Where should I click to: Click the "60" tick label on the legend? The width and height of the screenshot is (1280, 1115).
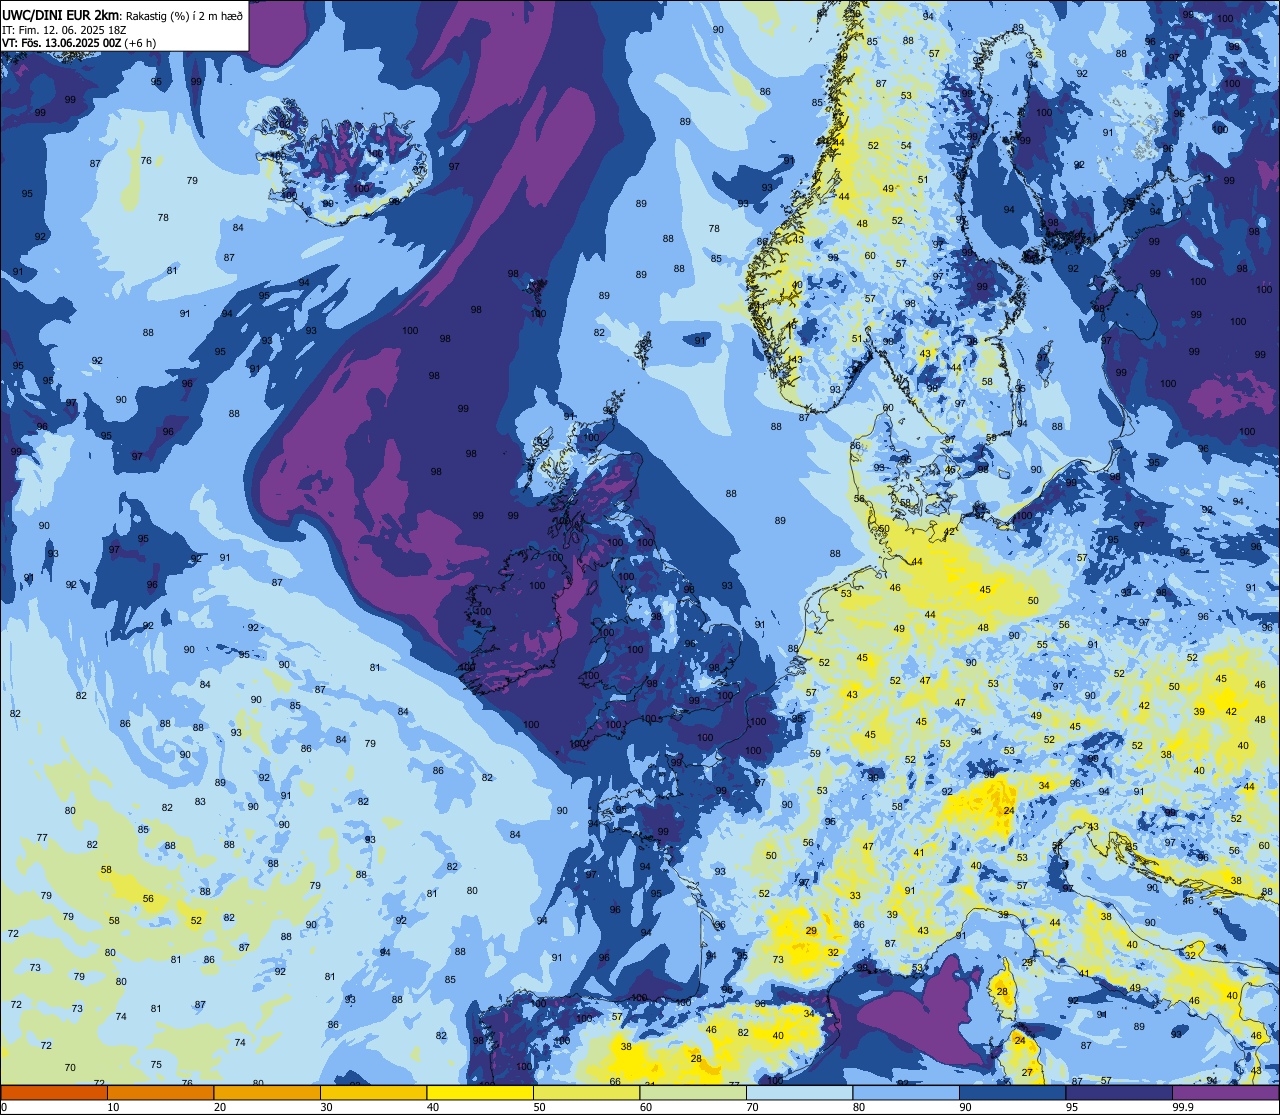click(x=645, y=1107)
